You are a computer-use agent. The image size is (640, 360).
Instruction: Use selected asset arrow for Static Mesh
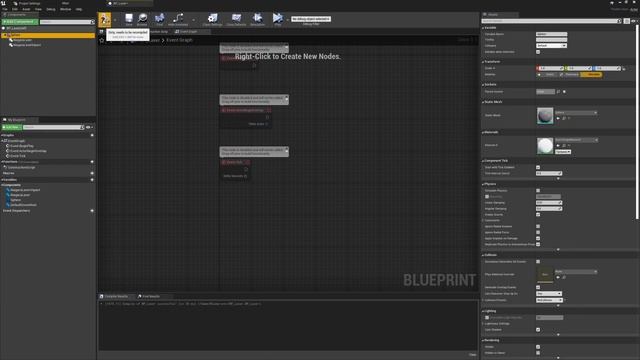point(558,118)
